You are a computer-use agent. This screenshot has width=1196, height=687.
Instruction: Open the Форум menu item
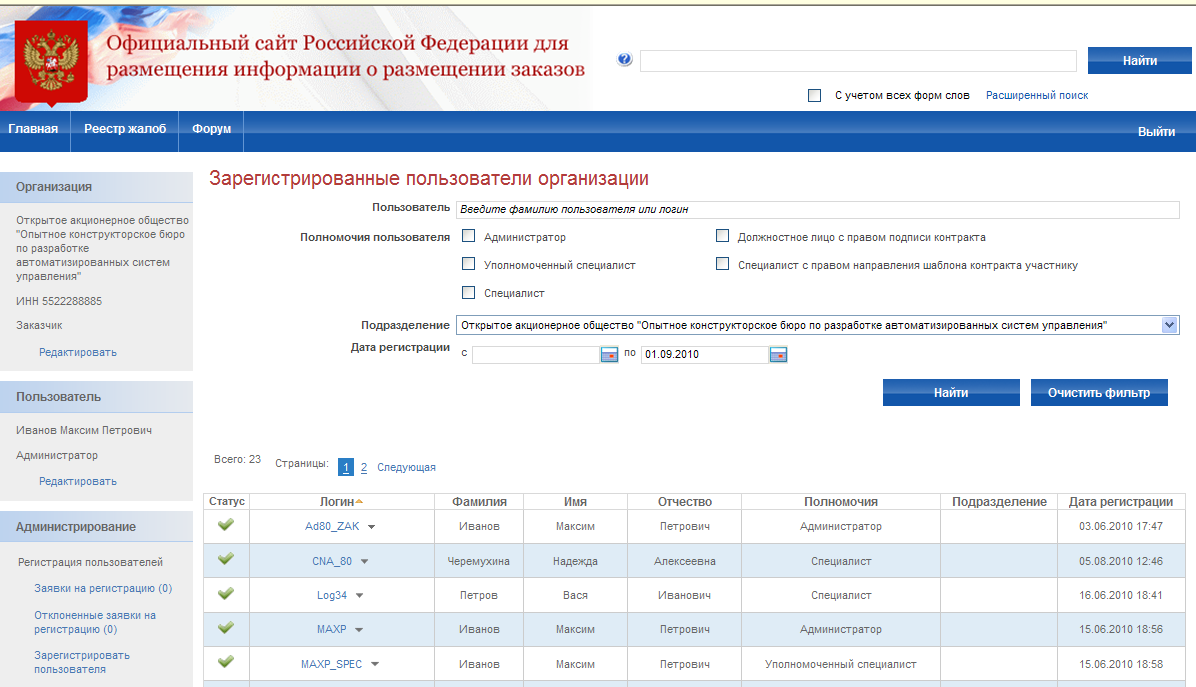tap(211, 129)
